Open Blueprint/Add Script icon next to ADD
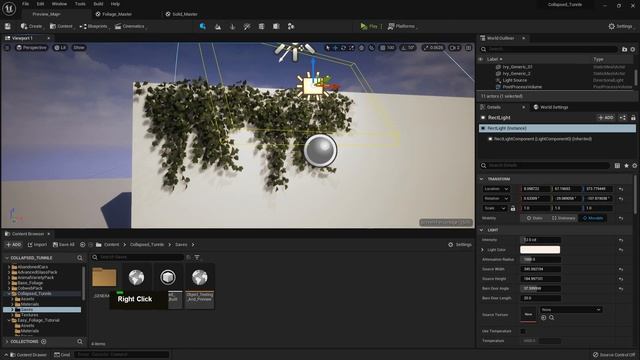 pos(623,118)
